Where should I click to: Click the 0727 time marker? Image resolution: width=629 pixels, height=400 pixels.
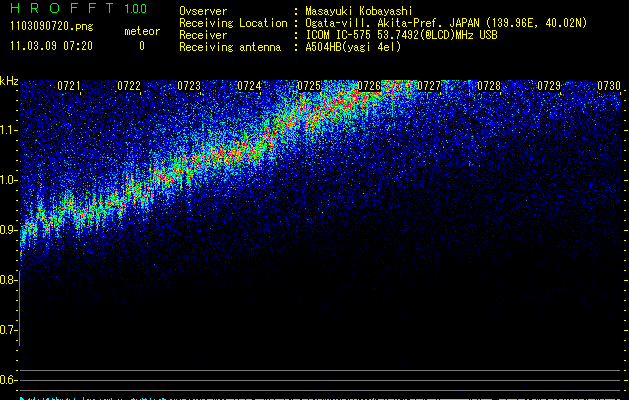pyautogui.click(x=429, y=86)
